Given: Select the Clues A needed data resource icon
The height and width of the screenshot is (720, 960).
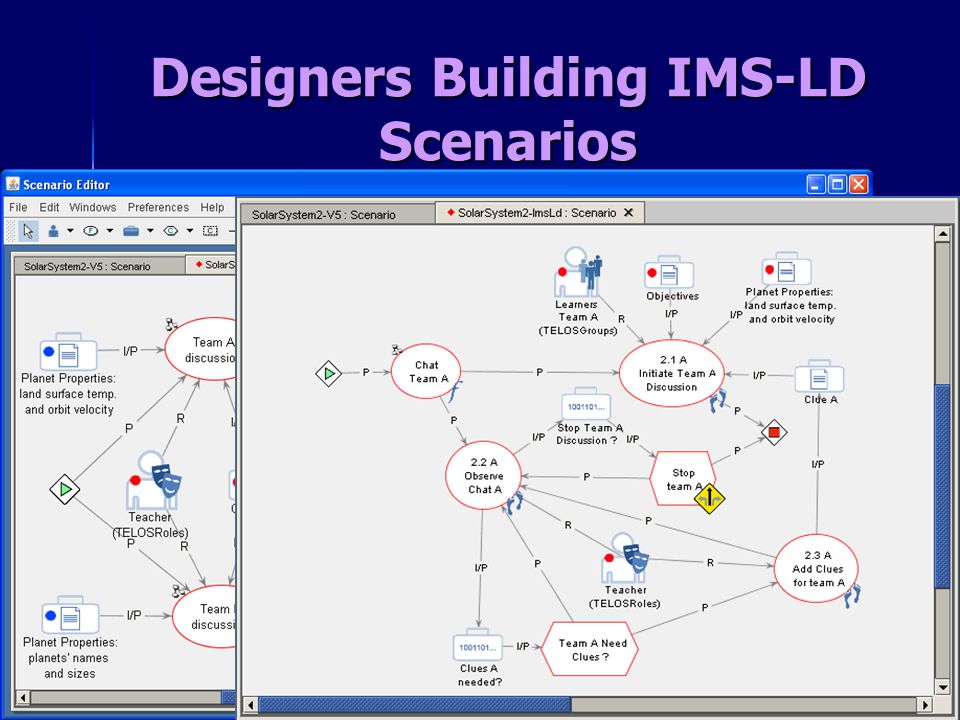Looking at the screenshot, I should pos(478,644).
